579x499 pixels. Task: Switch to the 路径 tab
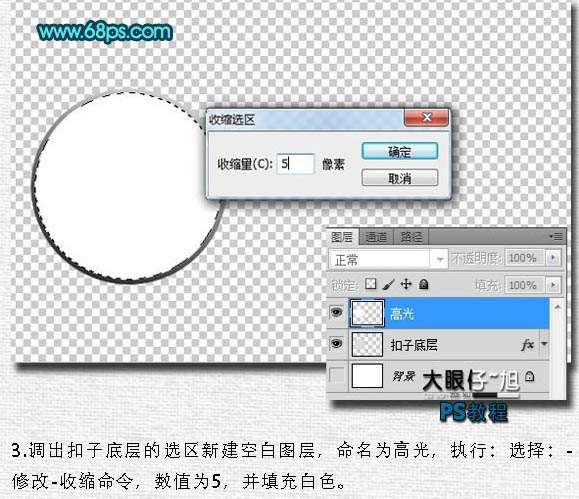click(x=411, y=237)
